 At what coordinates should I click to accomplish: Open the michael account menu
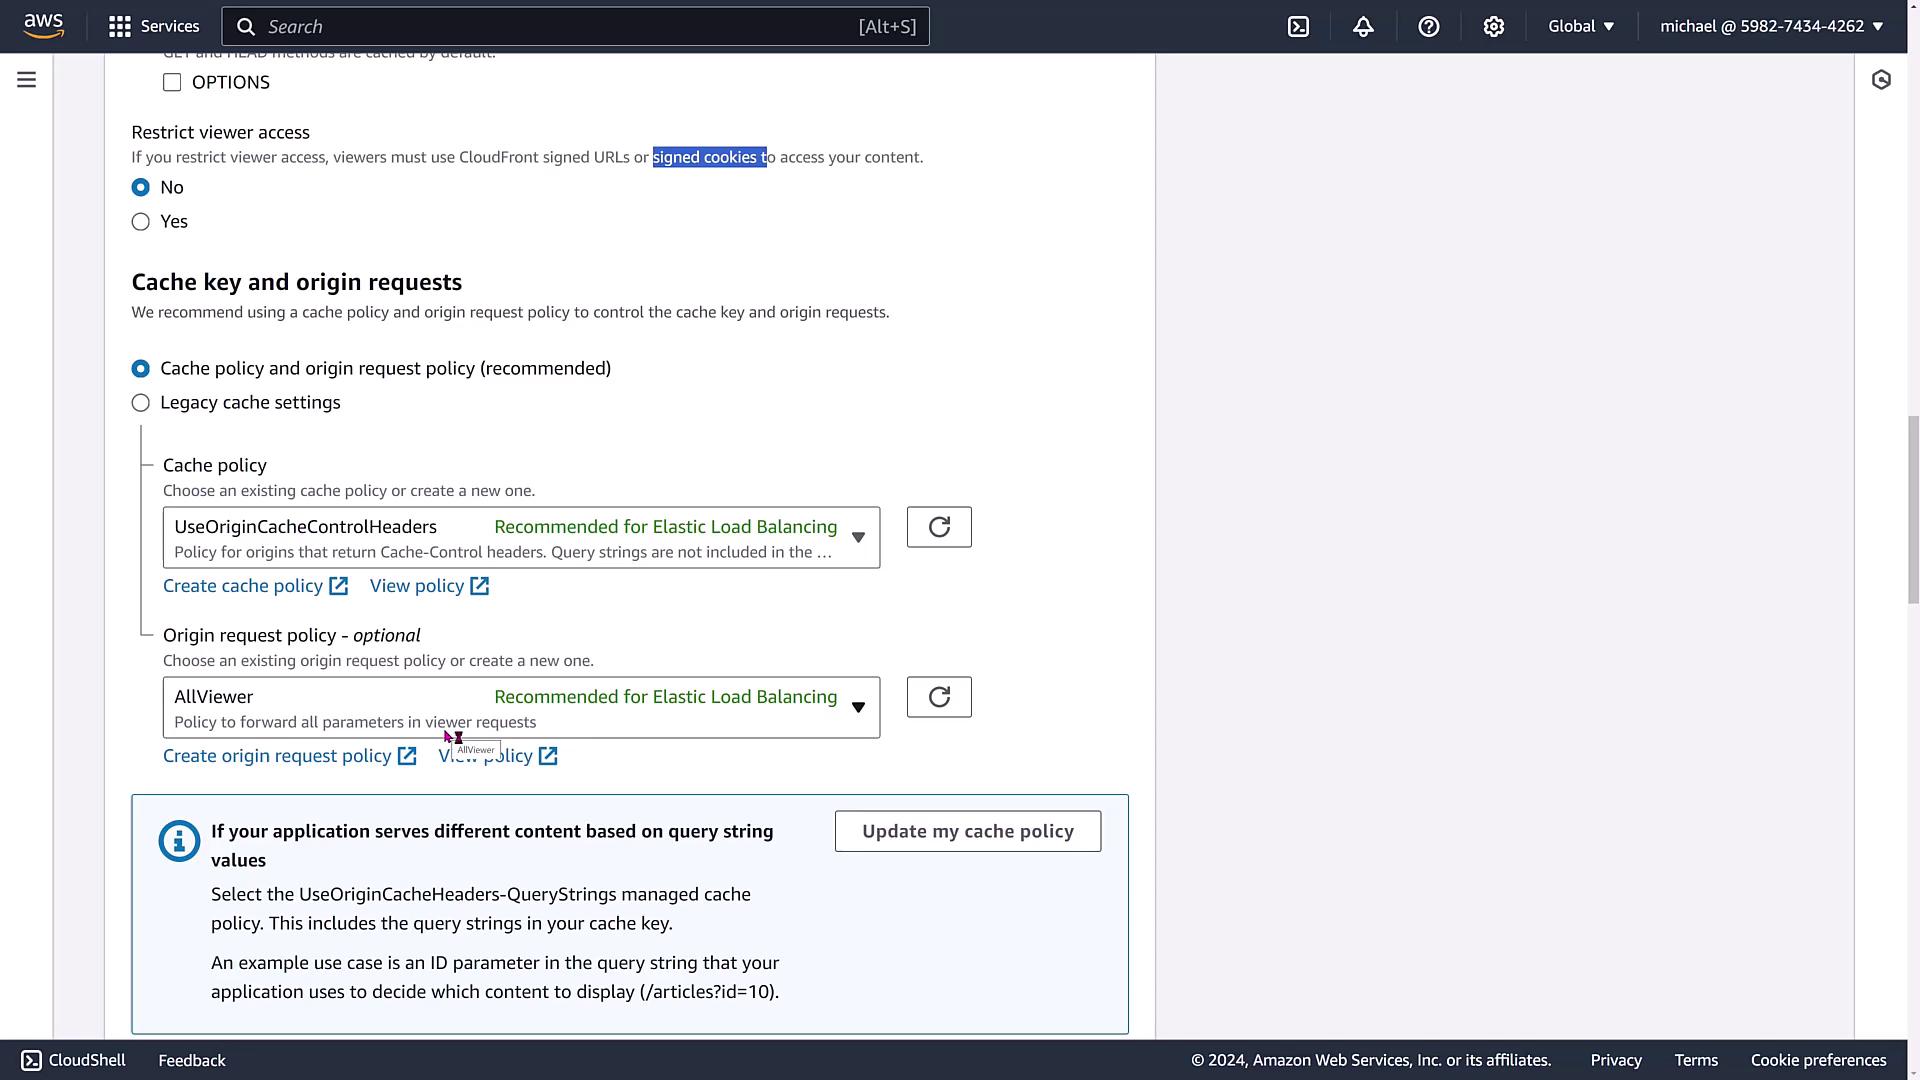tap(1771, 27)
